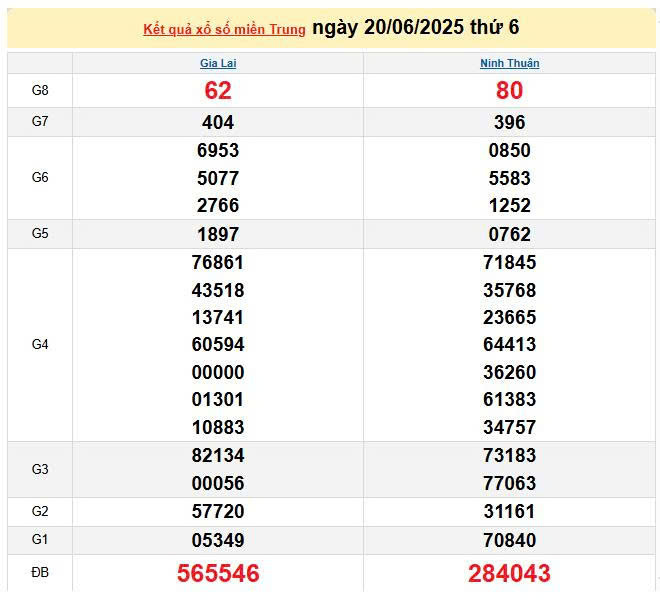Open the Kết quả xổ số miền Trung link

[224, 29]
